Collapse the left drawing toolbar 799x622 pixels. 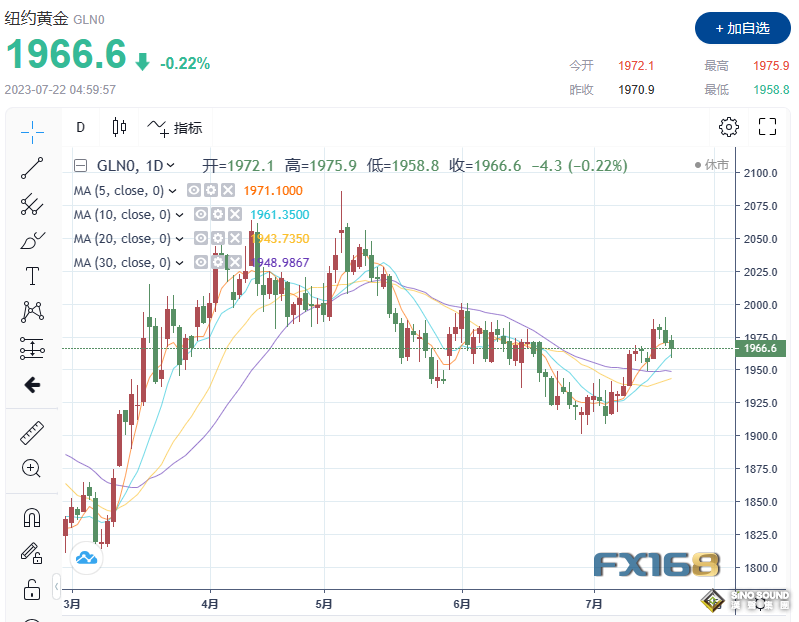pos(56,586)
